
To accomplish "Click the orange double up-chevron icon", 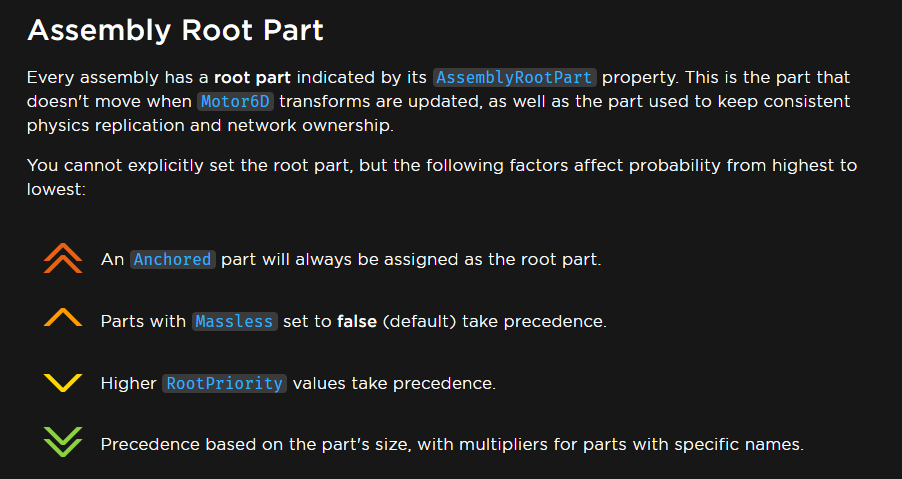I will (x=63, y=258).
